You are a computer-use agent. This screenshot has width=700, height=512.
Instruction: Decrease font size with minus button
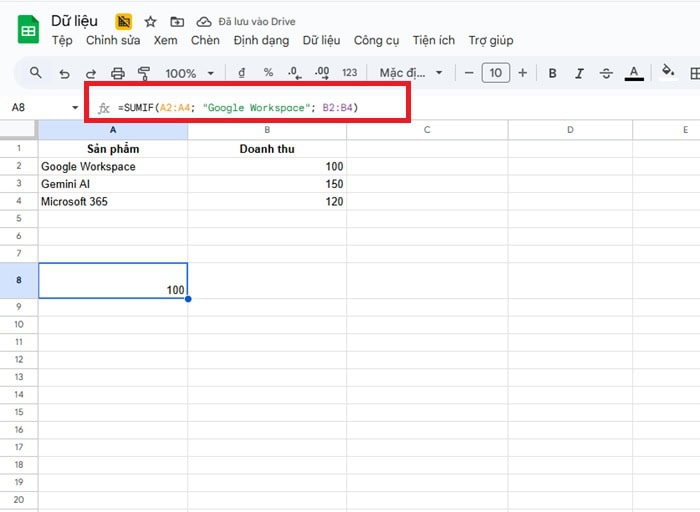pyautogui.click(x=469, y=73)
